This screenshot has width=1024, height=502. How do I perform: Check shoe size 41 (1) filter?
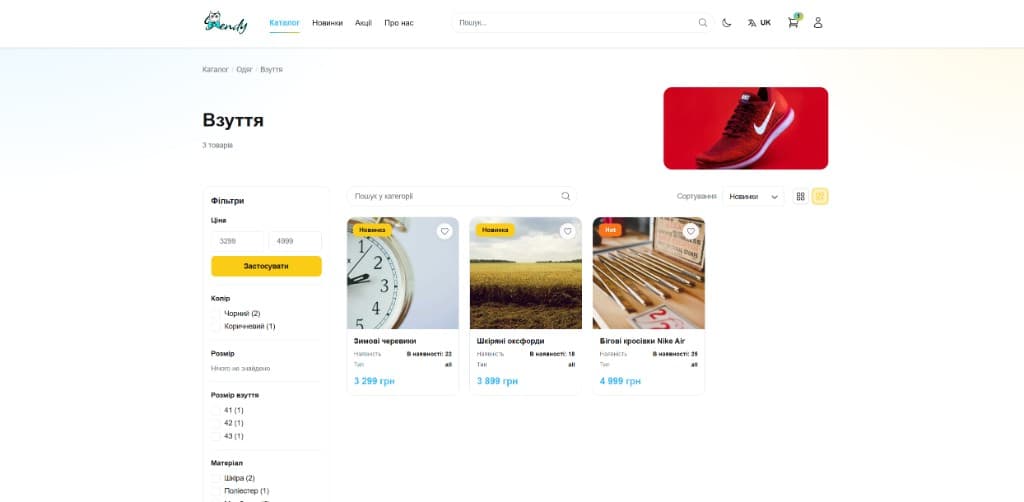[x=216, y=410]
